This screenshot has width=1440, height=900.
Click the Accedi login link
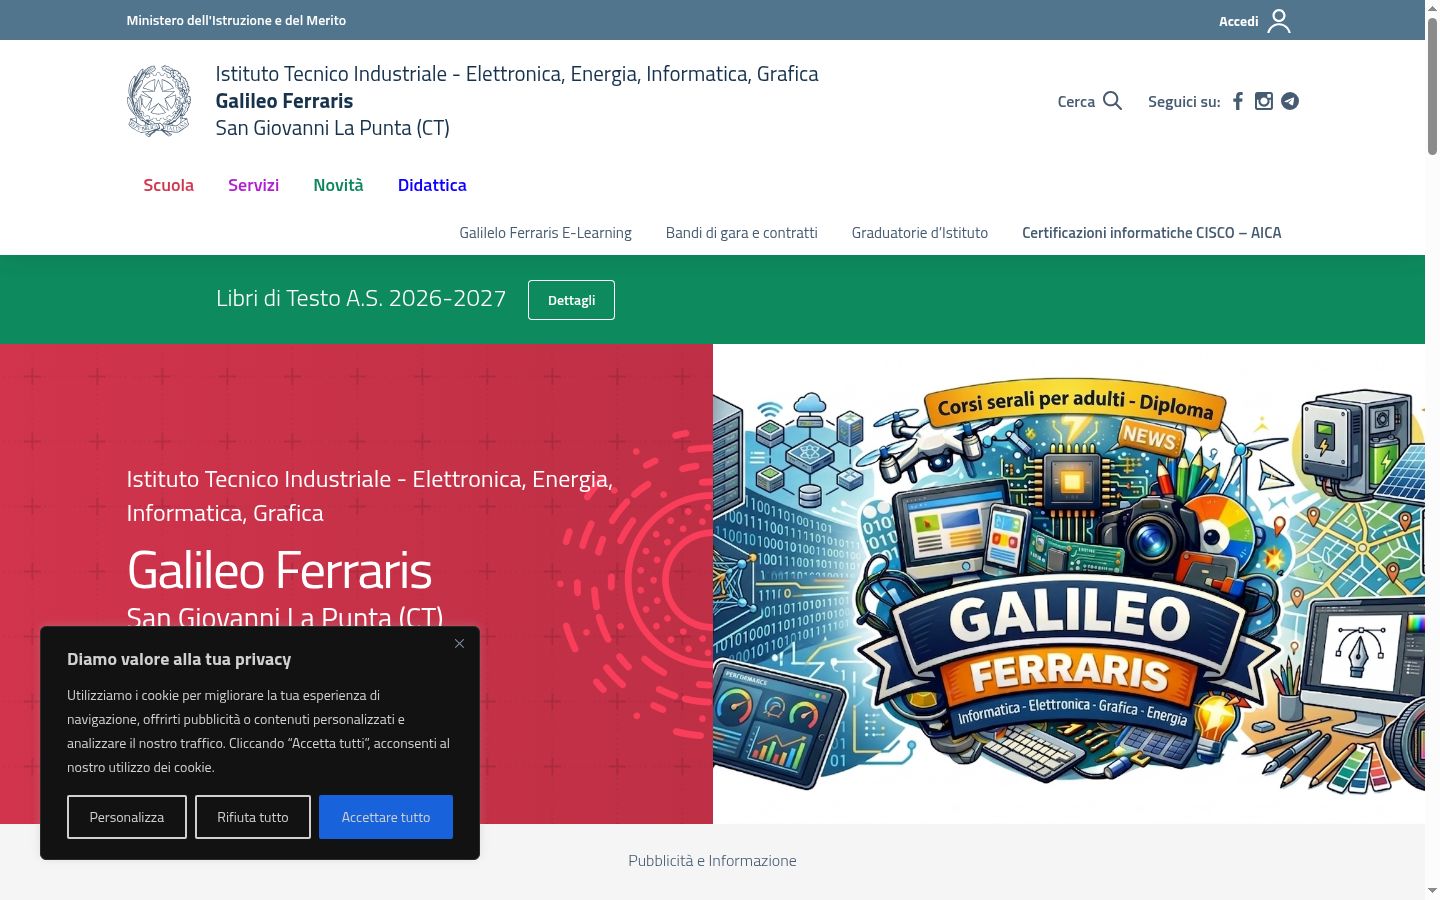tap(1238, 21)
